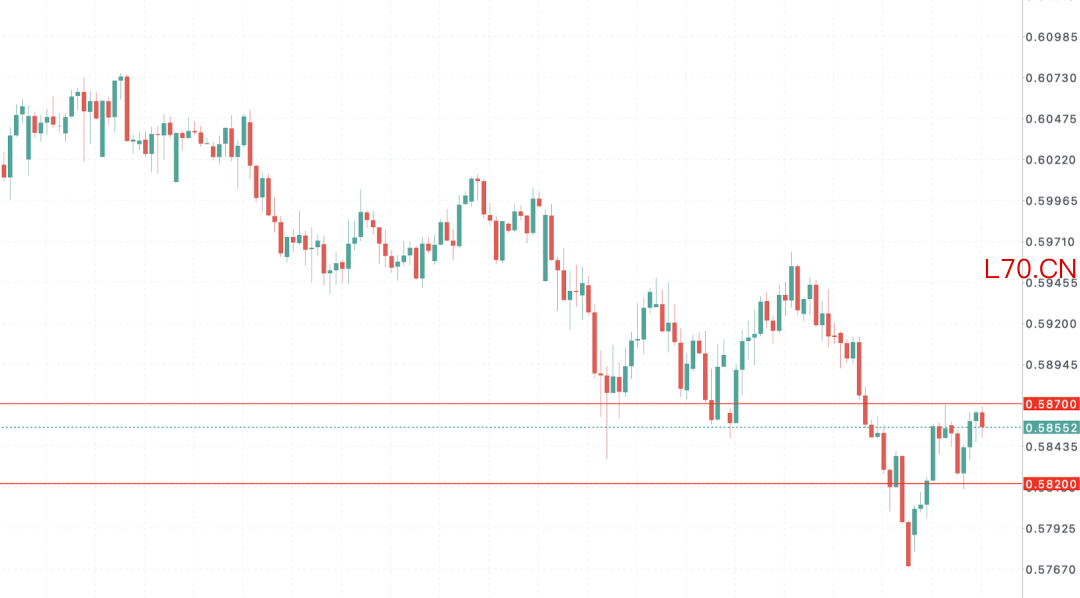
Task: Click the 0.59455 price axis label
Action: click(1051, 283)
